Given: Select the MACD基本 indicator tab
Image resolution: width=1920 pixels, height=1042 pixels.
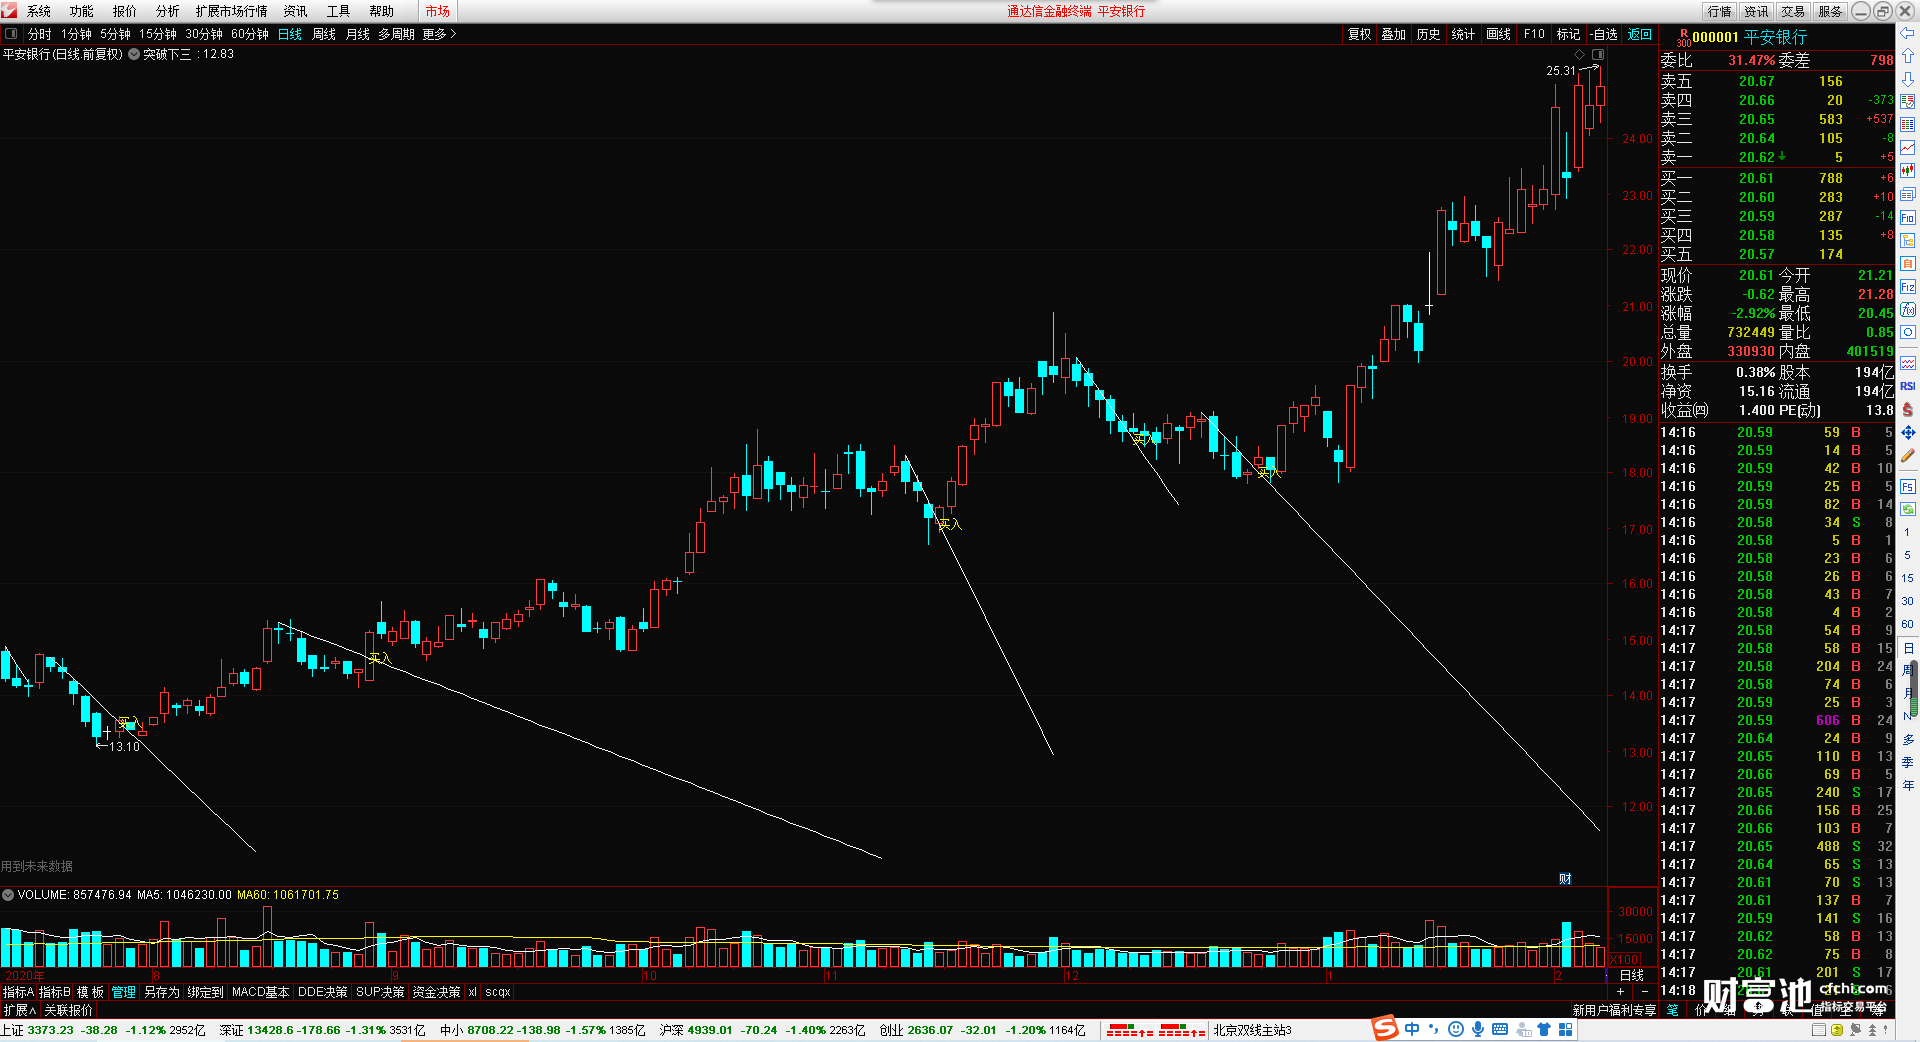Looking at the screenshot, I should [x=260, y=992].
